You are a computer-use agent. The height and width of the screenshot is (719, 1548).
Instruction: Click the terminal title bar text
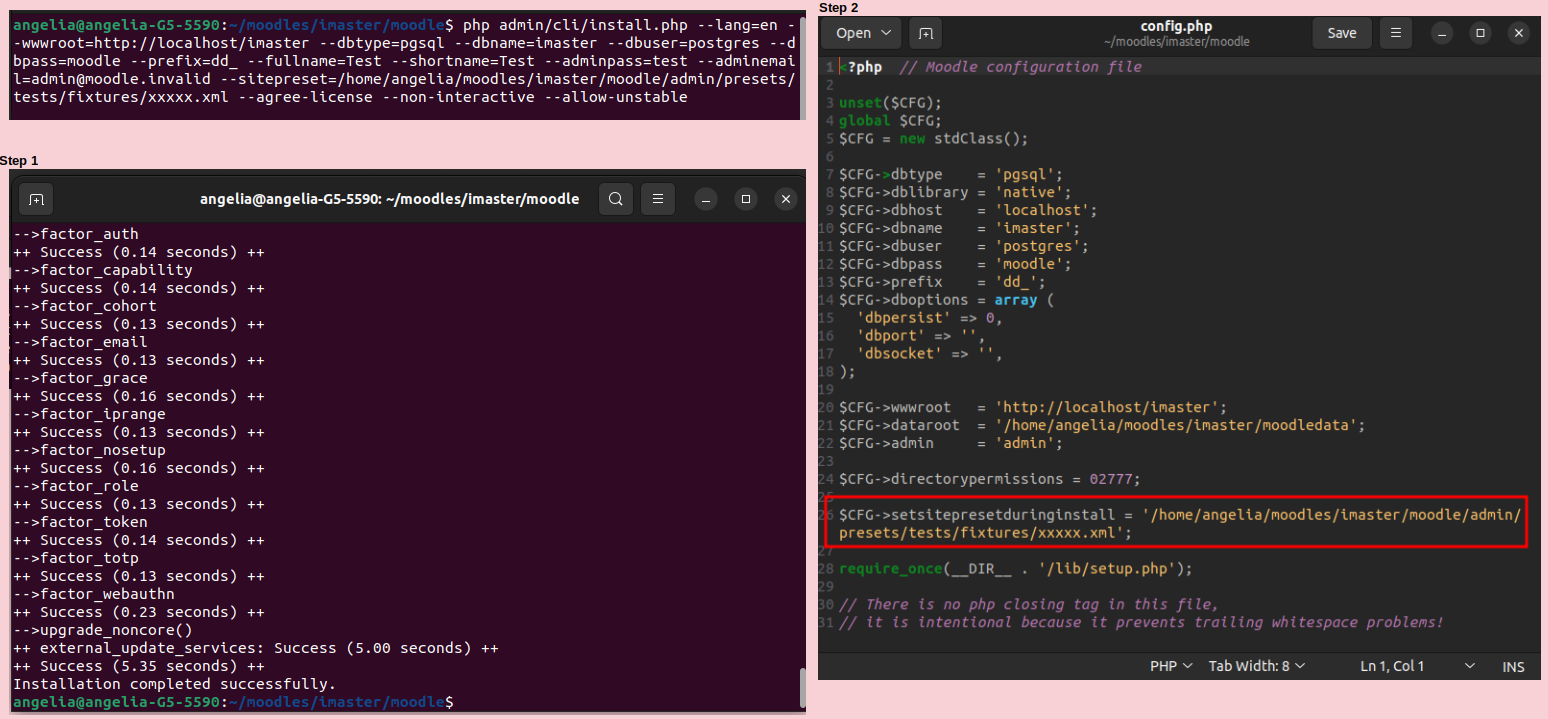click(389, 199)
